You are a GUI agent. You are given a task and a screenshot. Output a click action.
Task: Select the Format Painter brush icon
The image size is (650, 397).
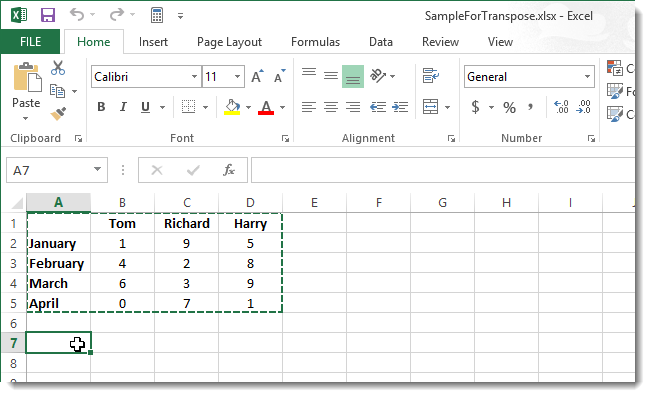(x=58, y=114)
